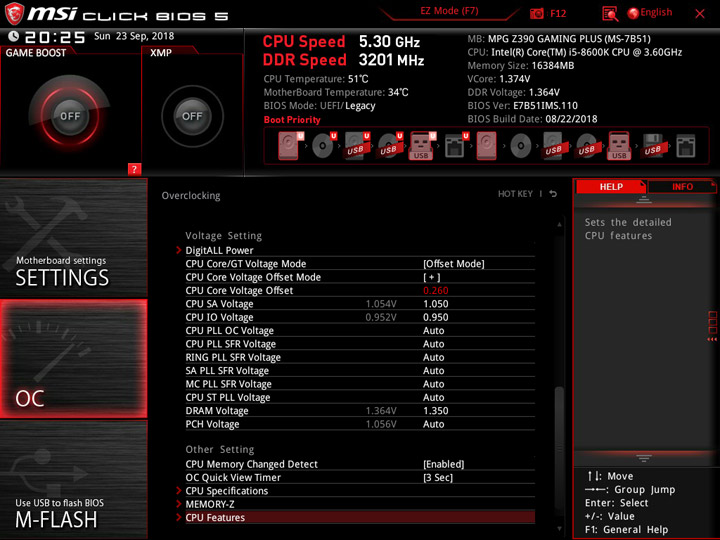This screenshot has width=720, height=540.
Task: Expand the MEMORY-Z submenu
Action: 210,504
